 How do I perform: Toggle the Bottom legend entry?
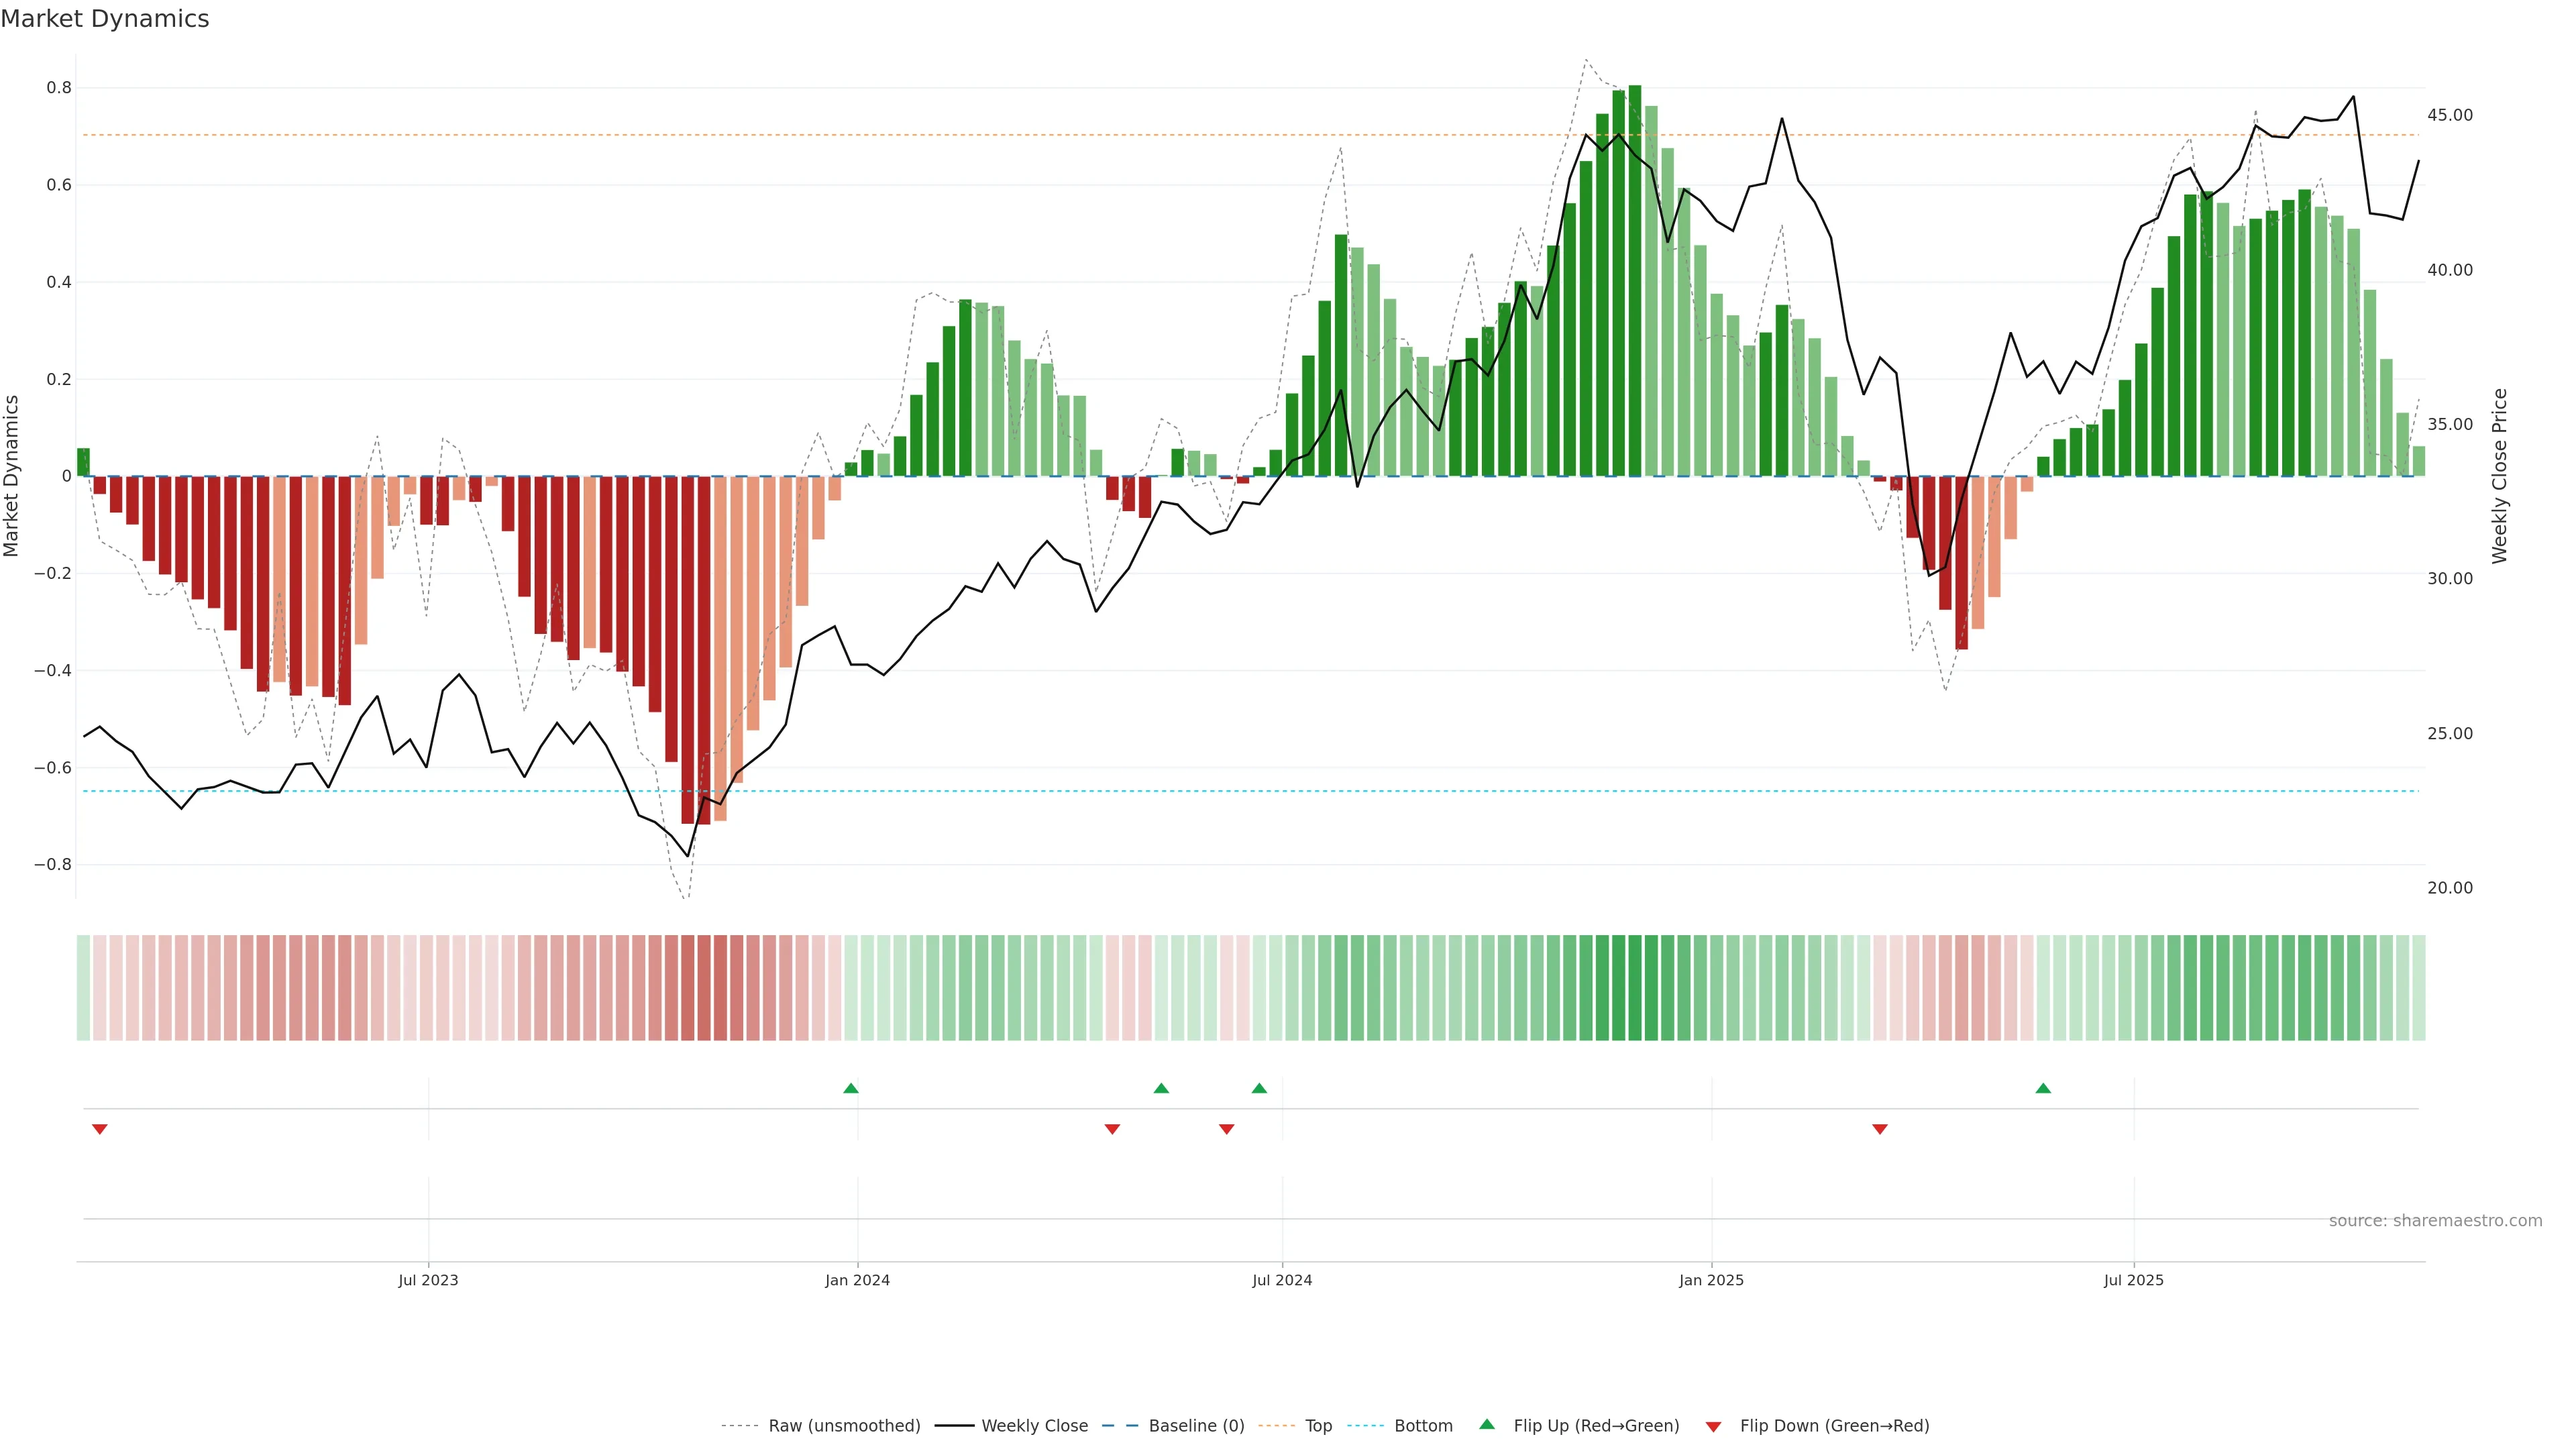tap(1423, 1426)
